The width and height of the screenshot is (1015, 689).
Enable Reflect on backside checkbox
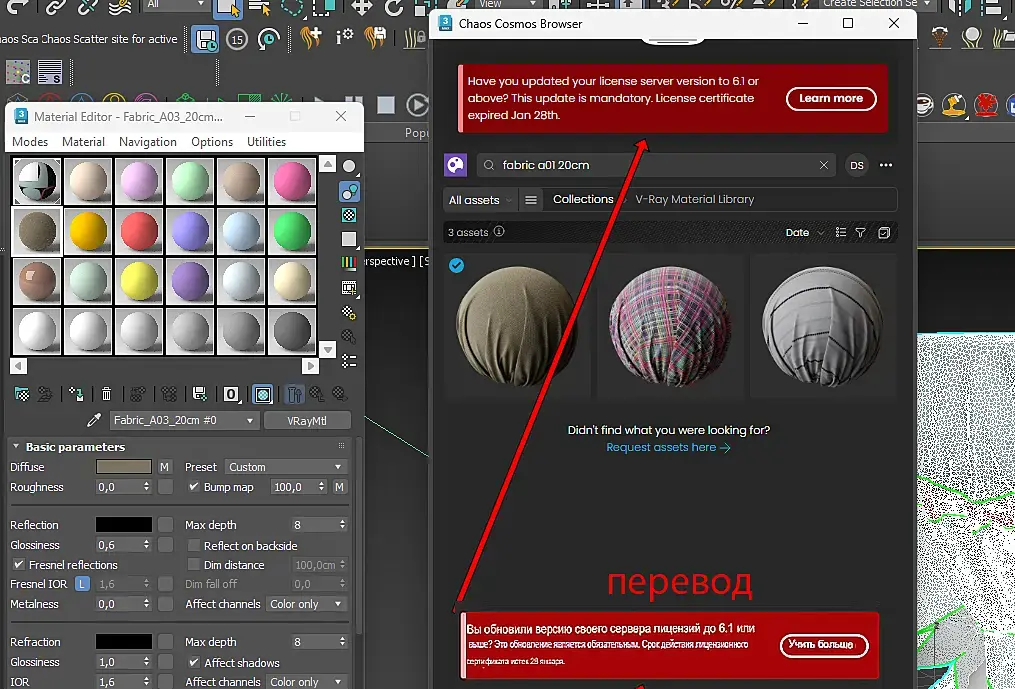[x=194, y=545]
